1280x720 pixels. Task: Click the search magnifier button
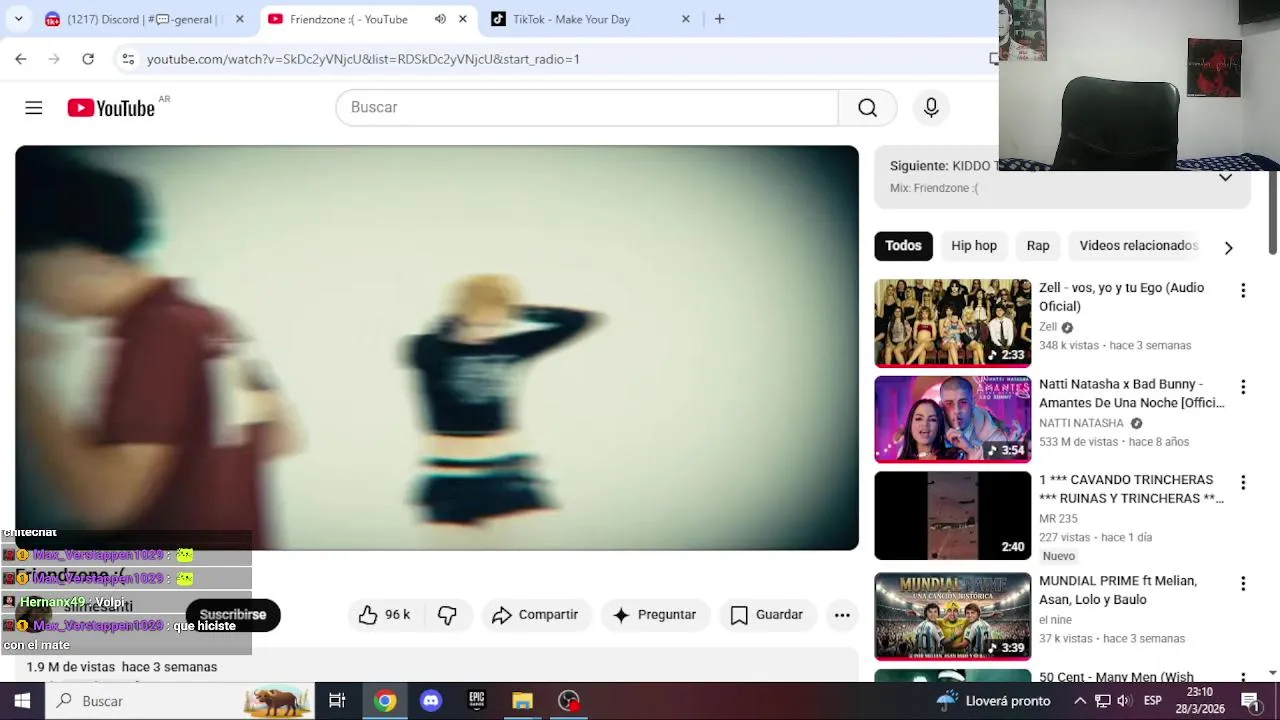tap(867, 108)
